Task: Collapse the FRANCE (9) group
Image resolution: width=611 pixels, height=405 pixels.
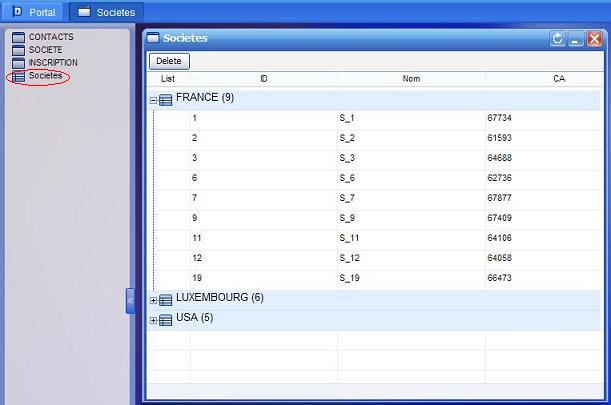Action: point(154,100)
